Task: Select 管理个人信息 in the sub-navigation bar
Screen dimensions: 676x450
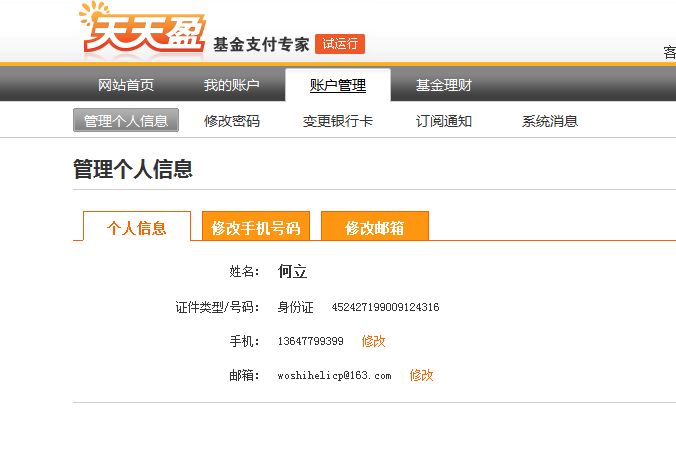Action: click(x=126, y=121)
